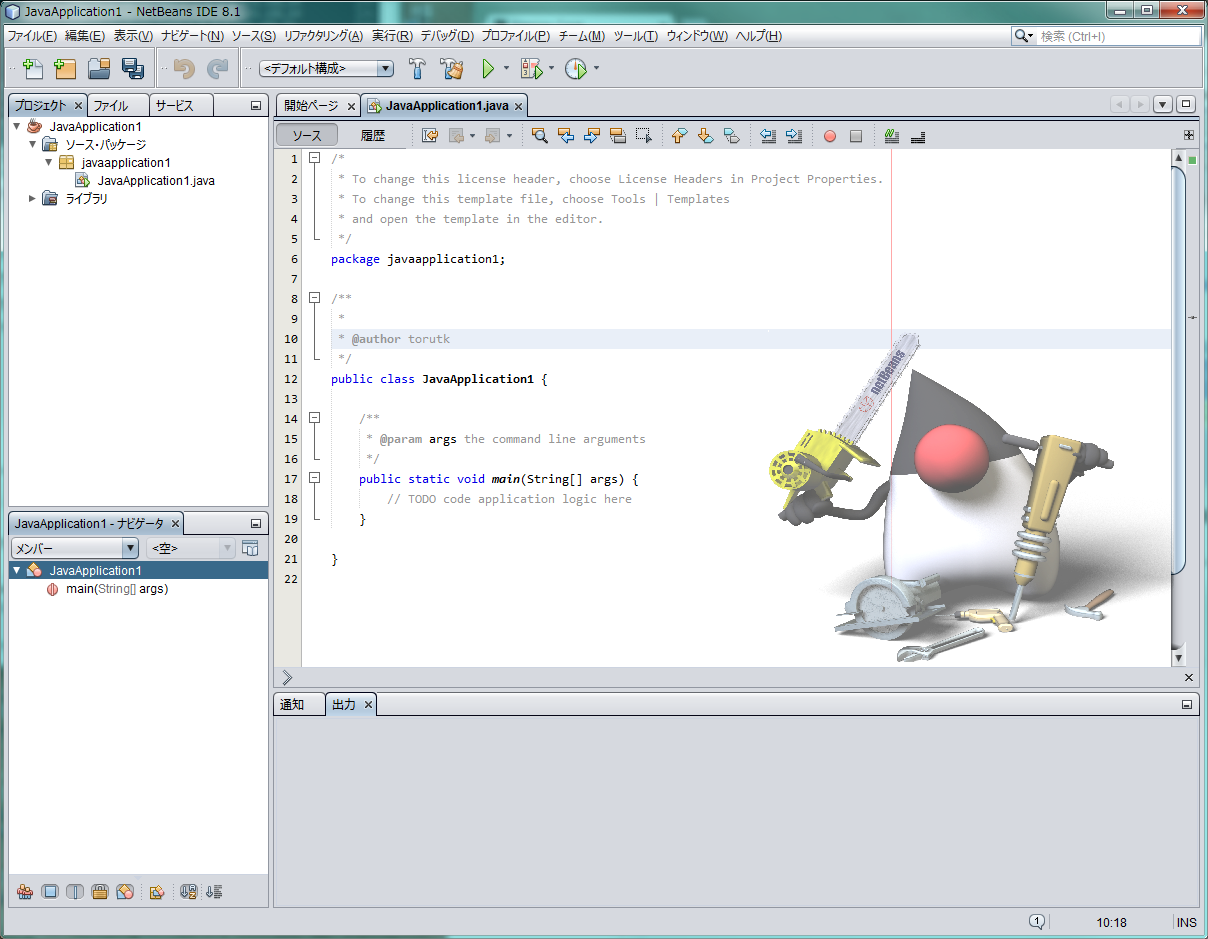Open the ファイル(F) menu
This screenshot has width=1208, height=939.
(x=32, y=36)
